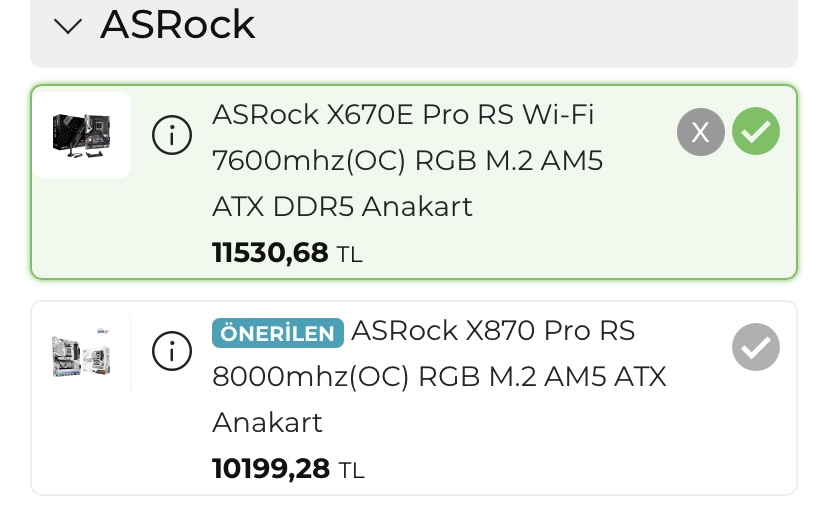Open the white X870 motherboard thumbnail
The height and width of the screenshot is (510, 828).
click(81, 353)
